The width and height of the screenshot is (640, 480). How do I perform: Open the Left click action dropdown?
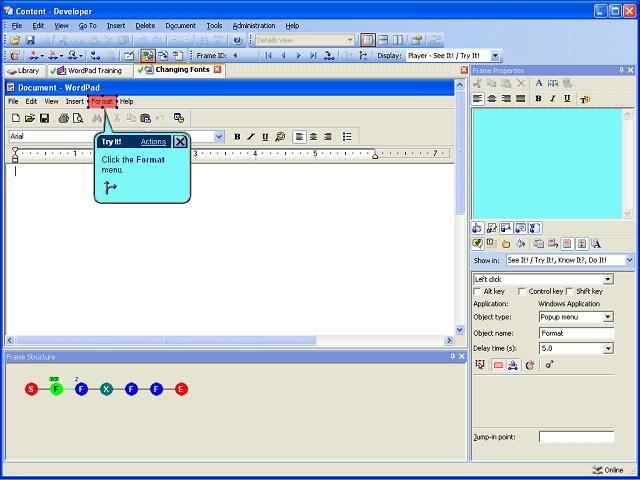(x=608, y=280)
